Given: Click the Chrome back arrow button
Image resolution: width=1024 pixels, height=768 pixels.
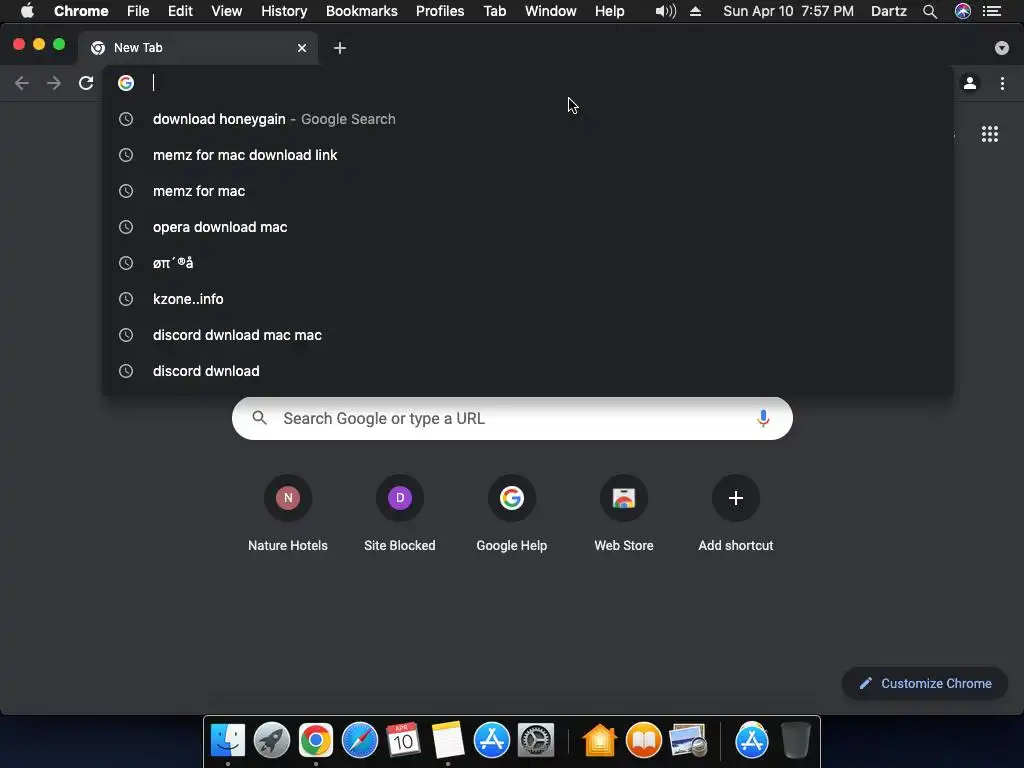Looking at the screenshot, I should click(22, 83).
